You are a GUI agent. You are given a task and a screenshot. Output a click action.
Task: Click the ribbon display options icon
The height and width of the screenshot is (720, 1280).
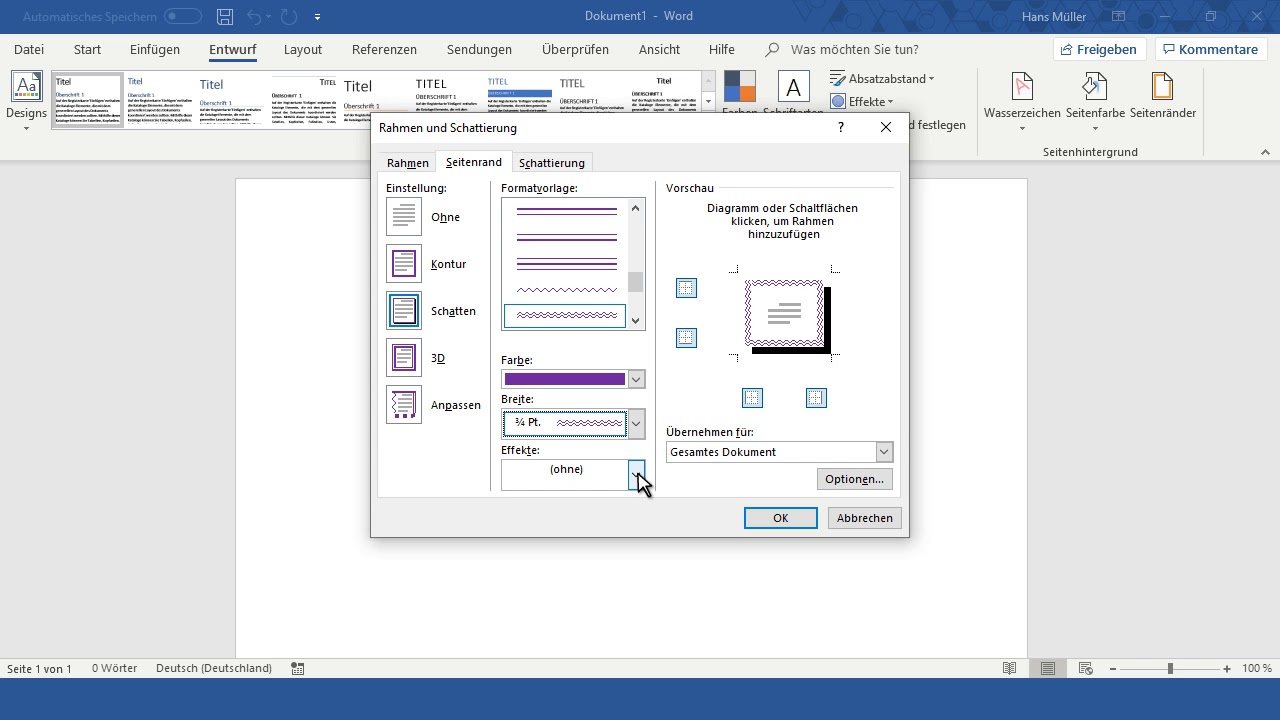click(1118, 17)
